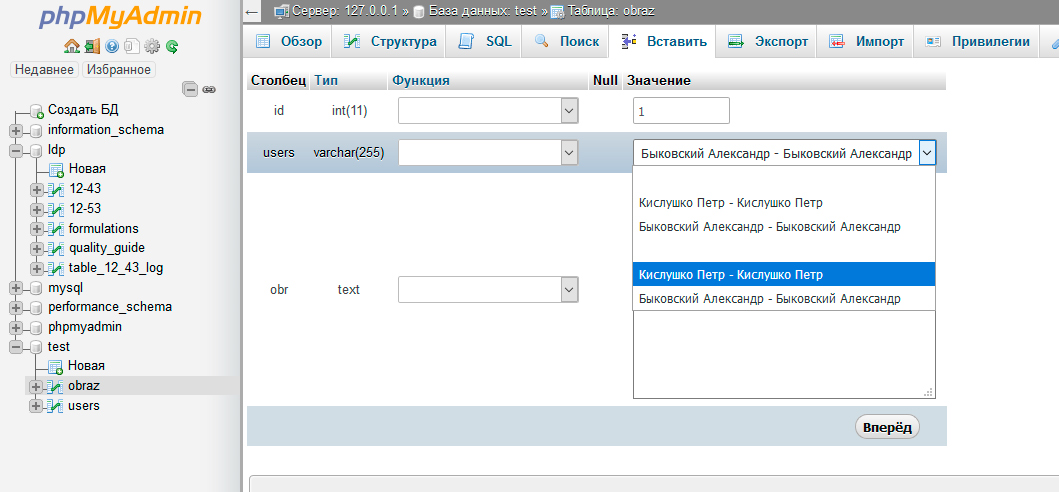Click database icon beside performance_schema
The height and width of the screenshot is (492, 1059).
point(36,308)
